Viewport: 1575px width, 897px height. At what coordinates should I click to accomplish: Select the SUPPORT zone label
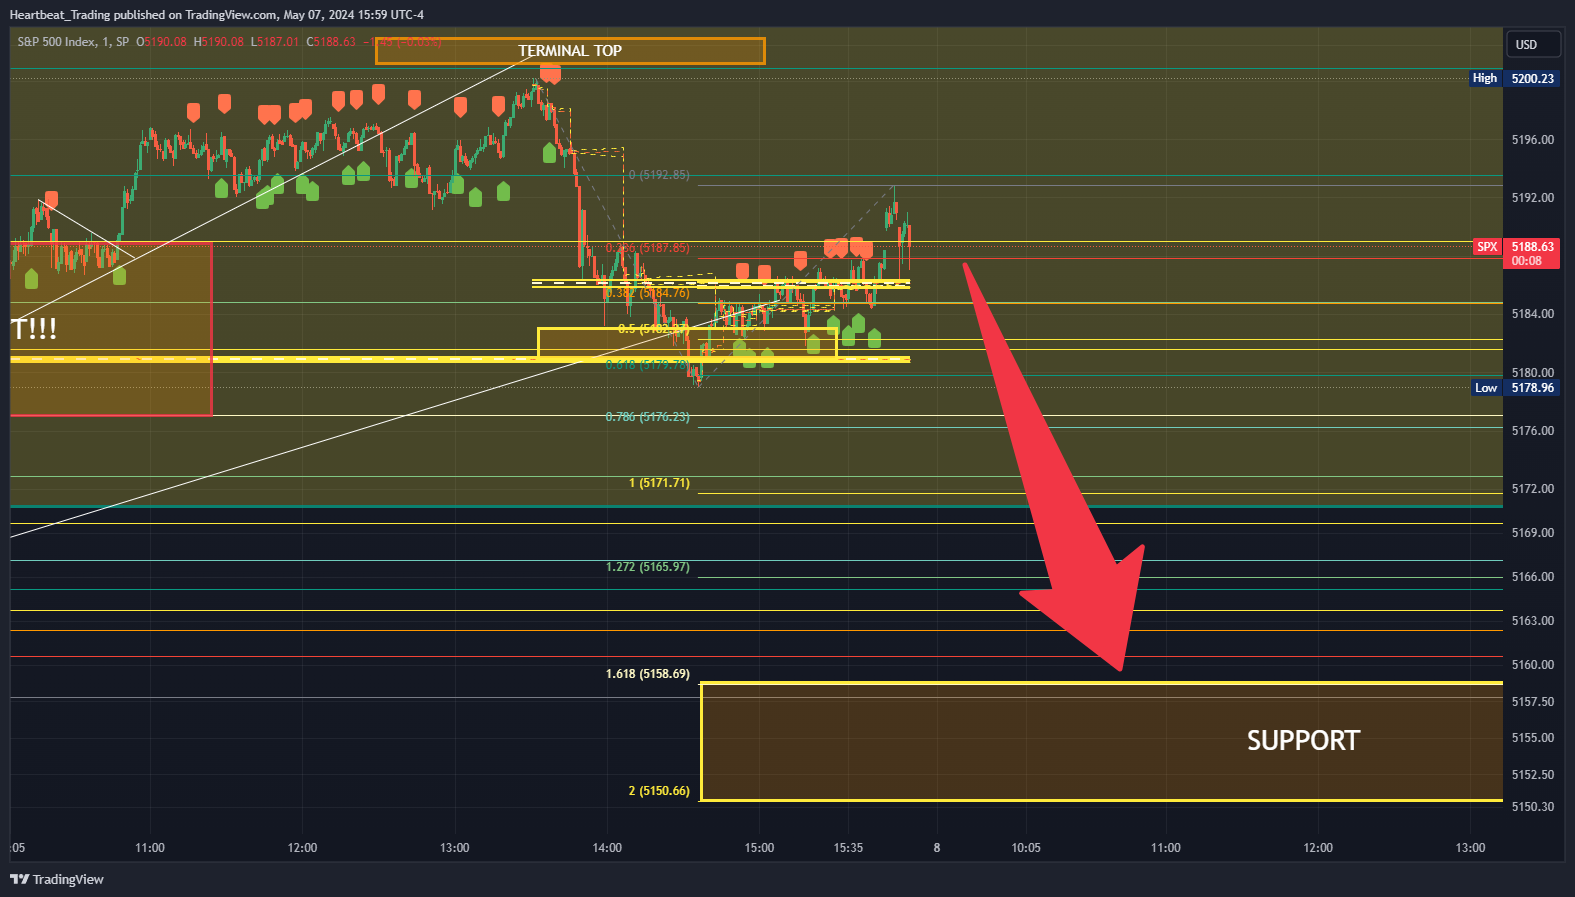1303,741
